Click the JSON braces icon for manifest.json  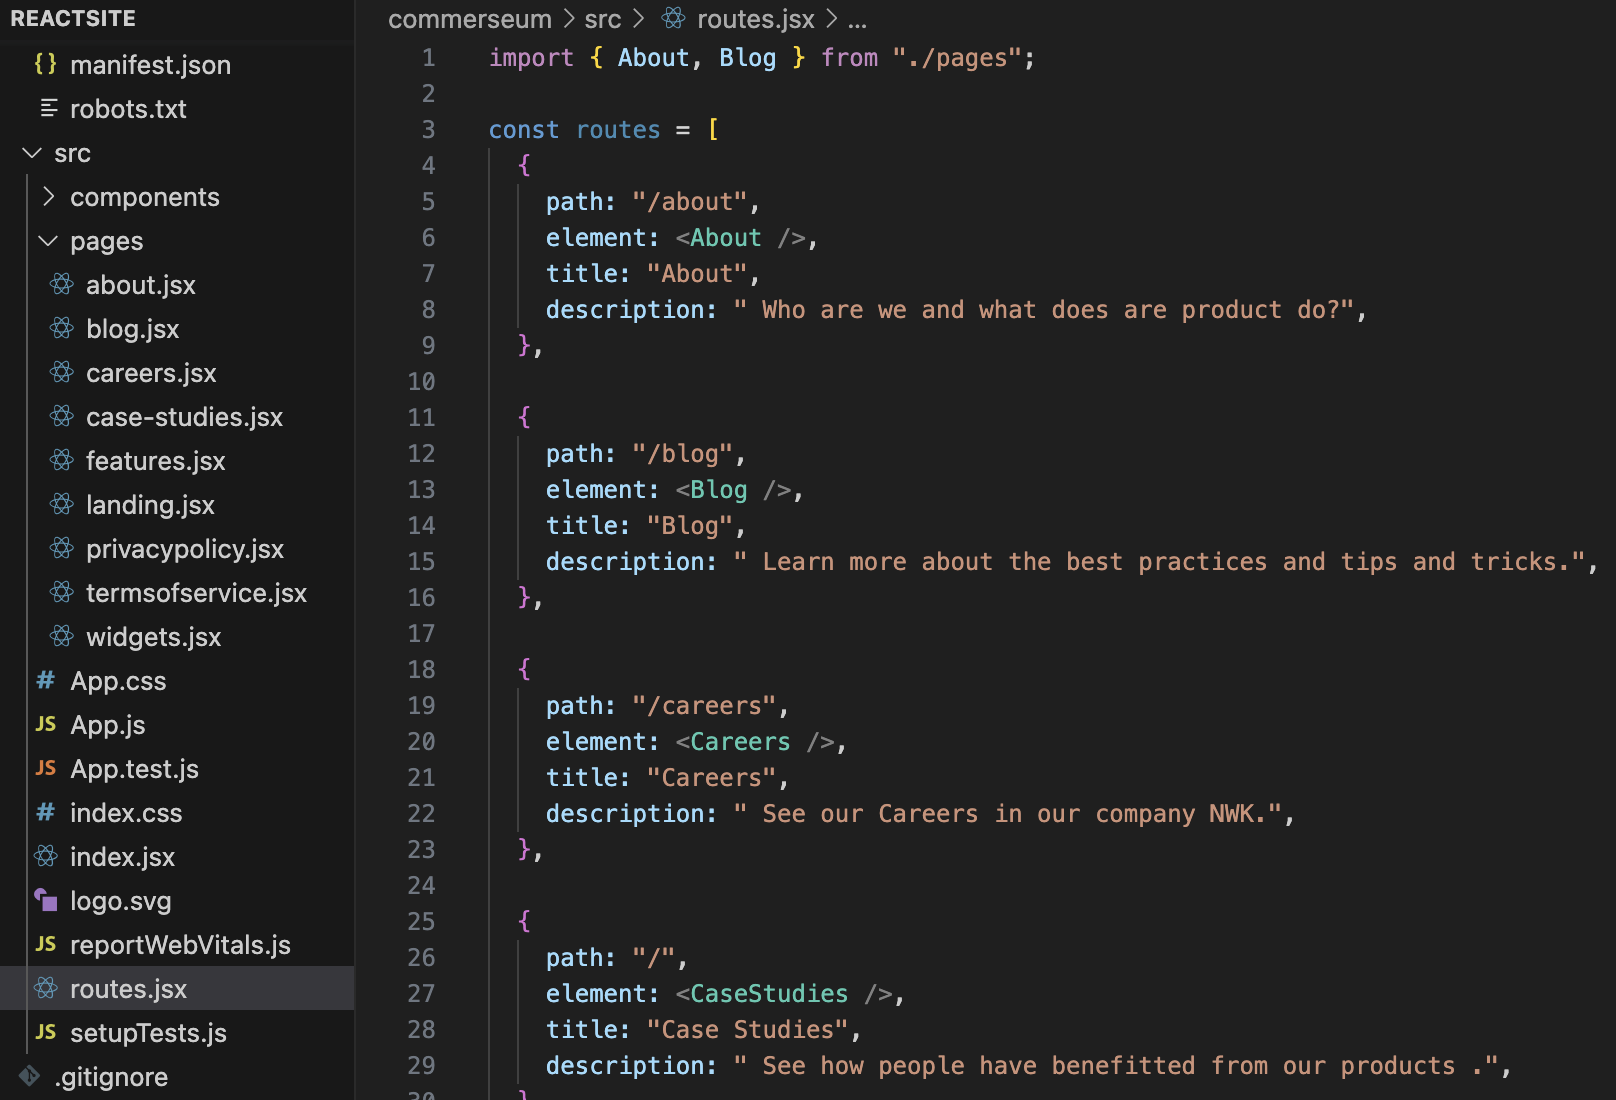click(x=45, y=65)
